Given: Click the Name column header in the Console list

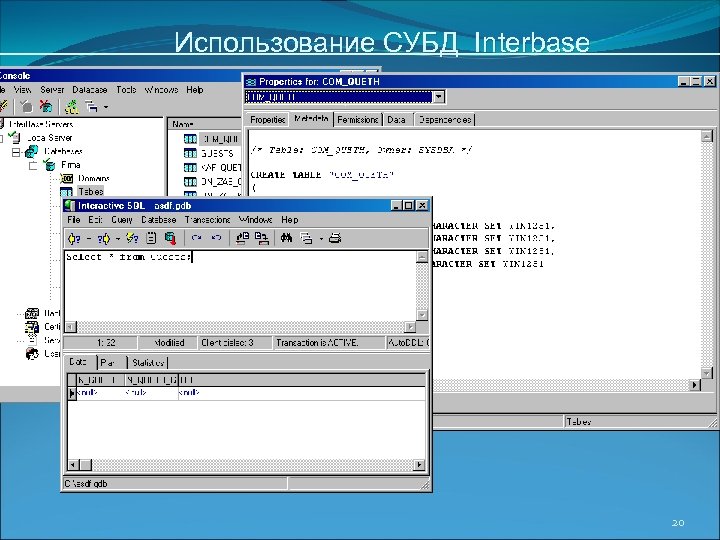Looking at the screenshot, I should click(205, 124).
